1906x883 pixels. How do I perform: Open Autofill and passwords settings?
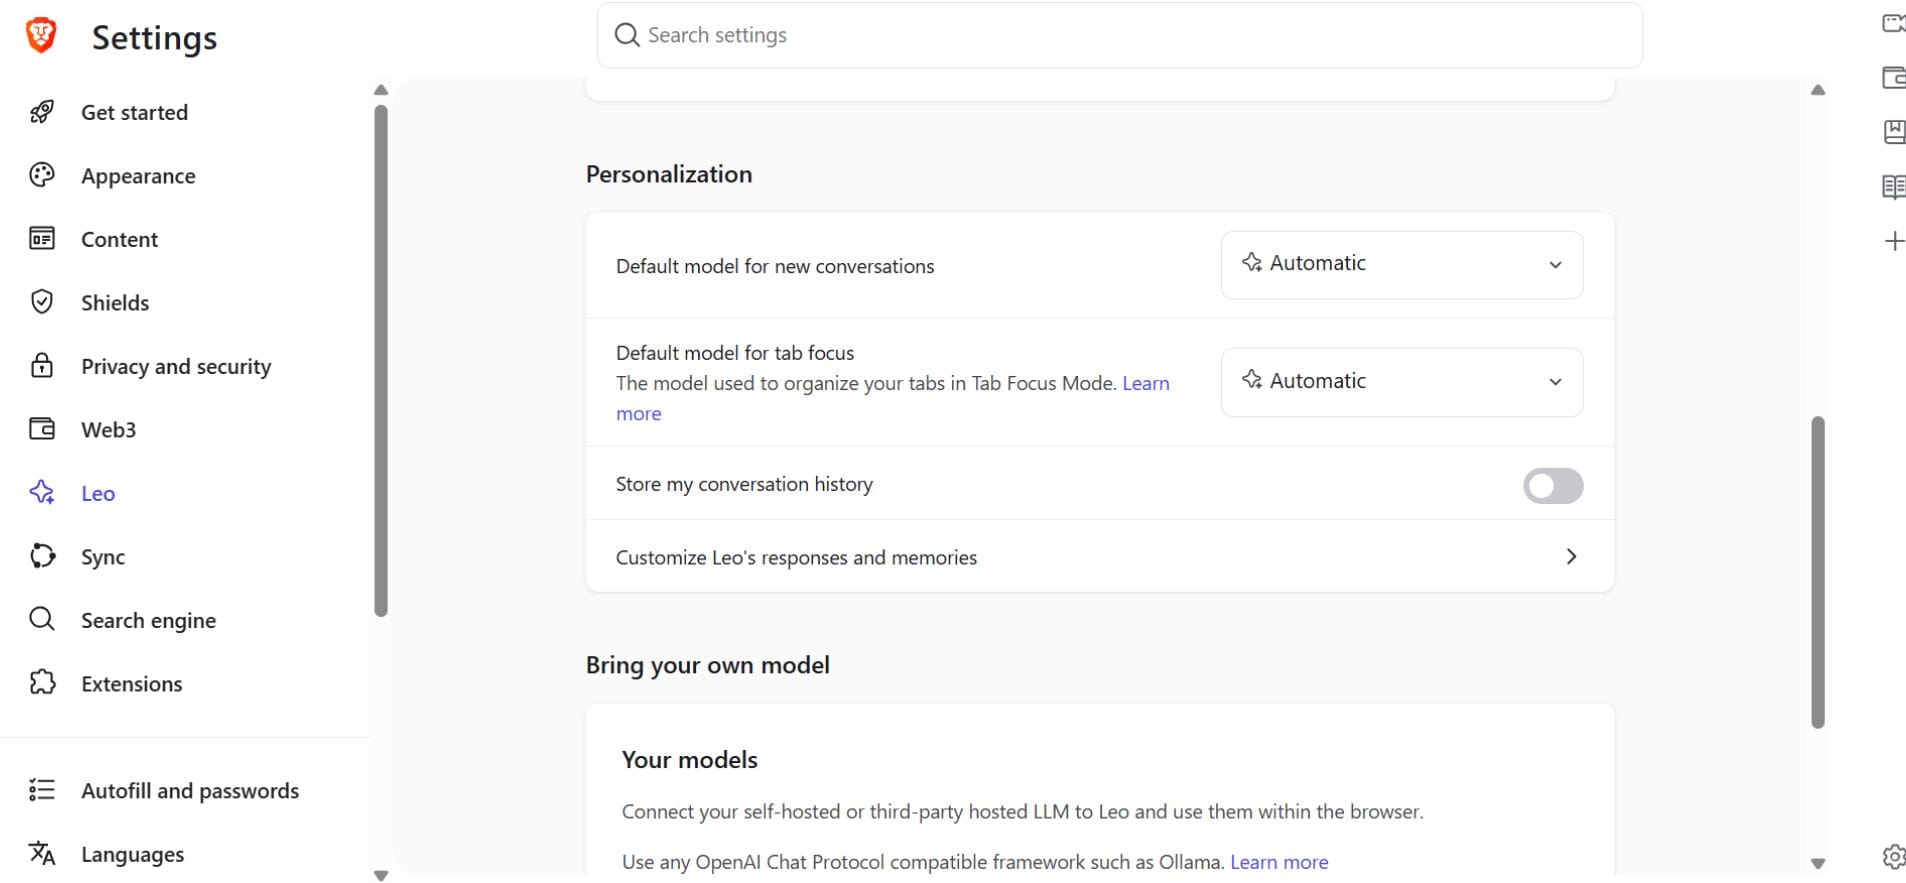[x=190, y=790]
